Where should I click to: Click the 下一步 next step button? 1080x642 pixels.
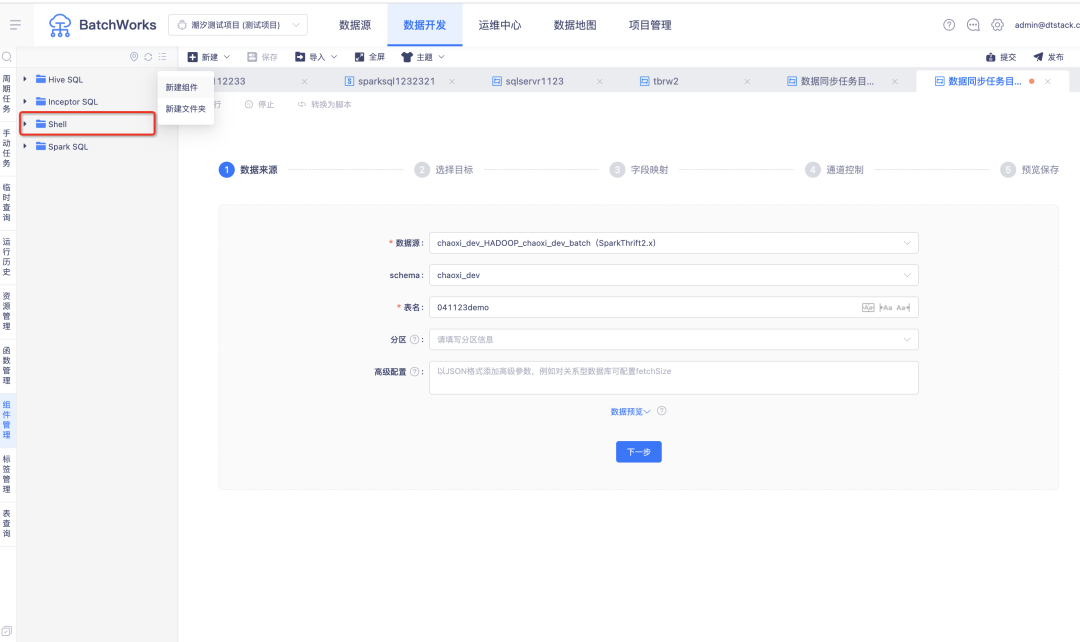tap(638, 452)
